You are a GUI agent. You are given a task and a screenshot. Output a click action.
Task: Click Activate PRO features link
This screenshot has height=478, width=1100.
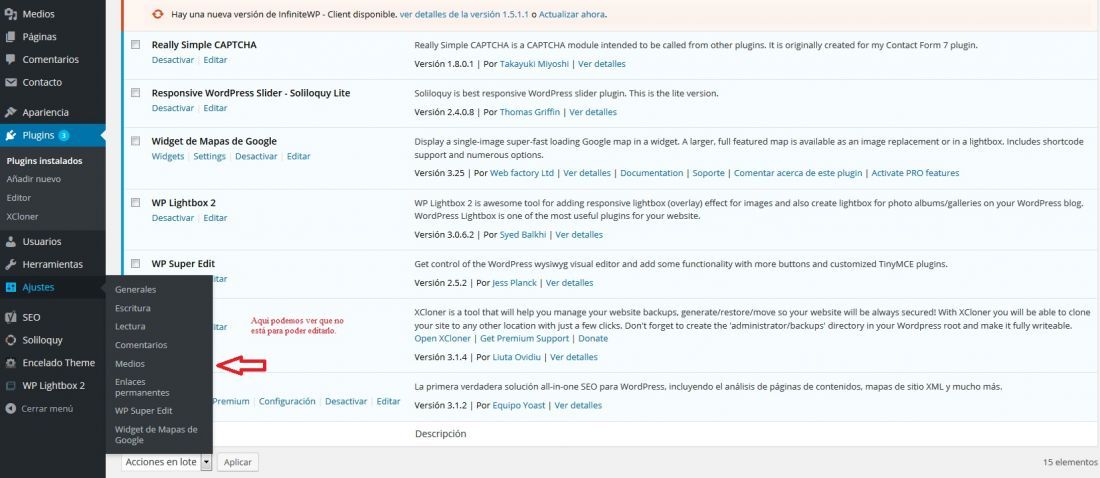pos(915,173)
